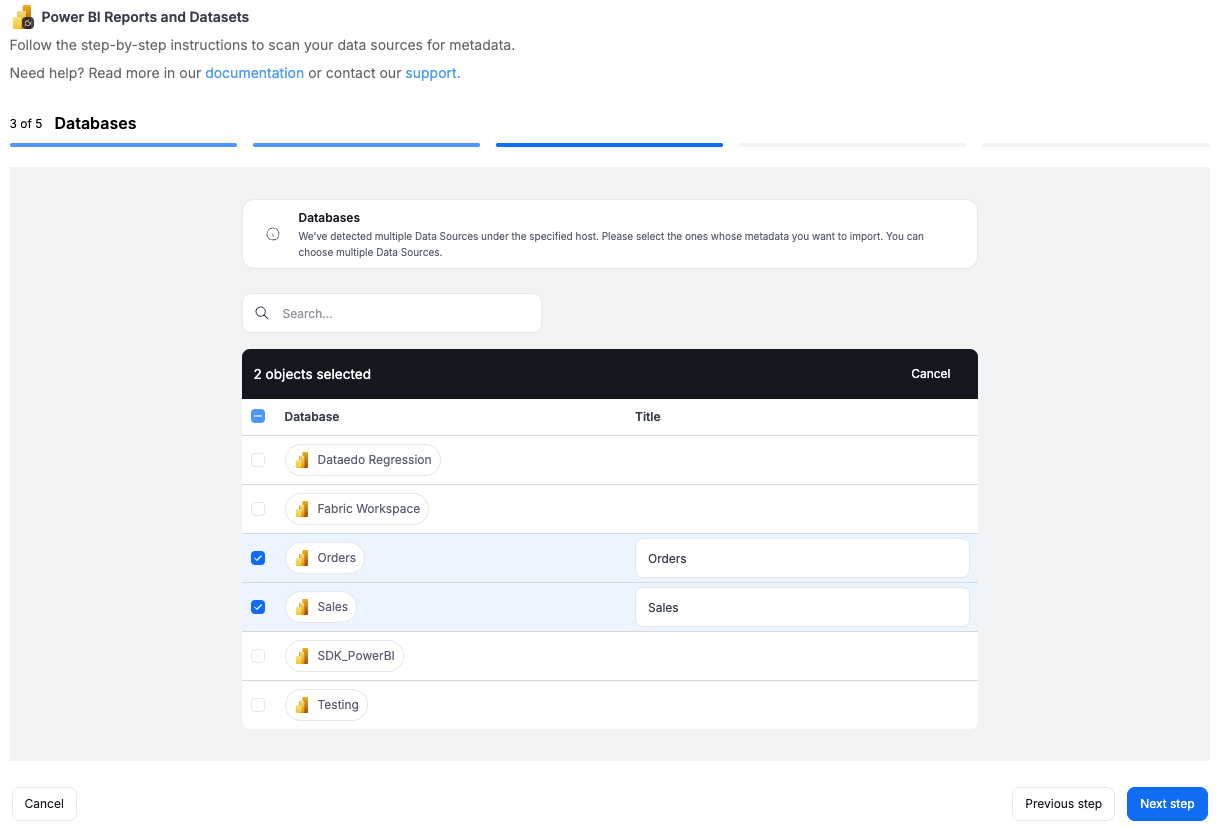Select the Fabric Workspace label
The height and width of the screenshot is (829, 1220).
368,509
